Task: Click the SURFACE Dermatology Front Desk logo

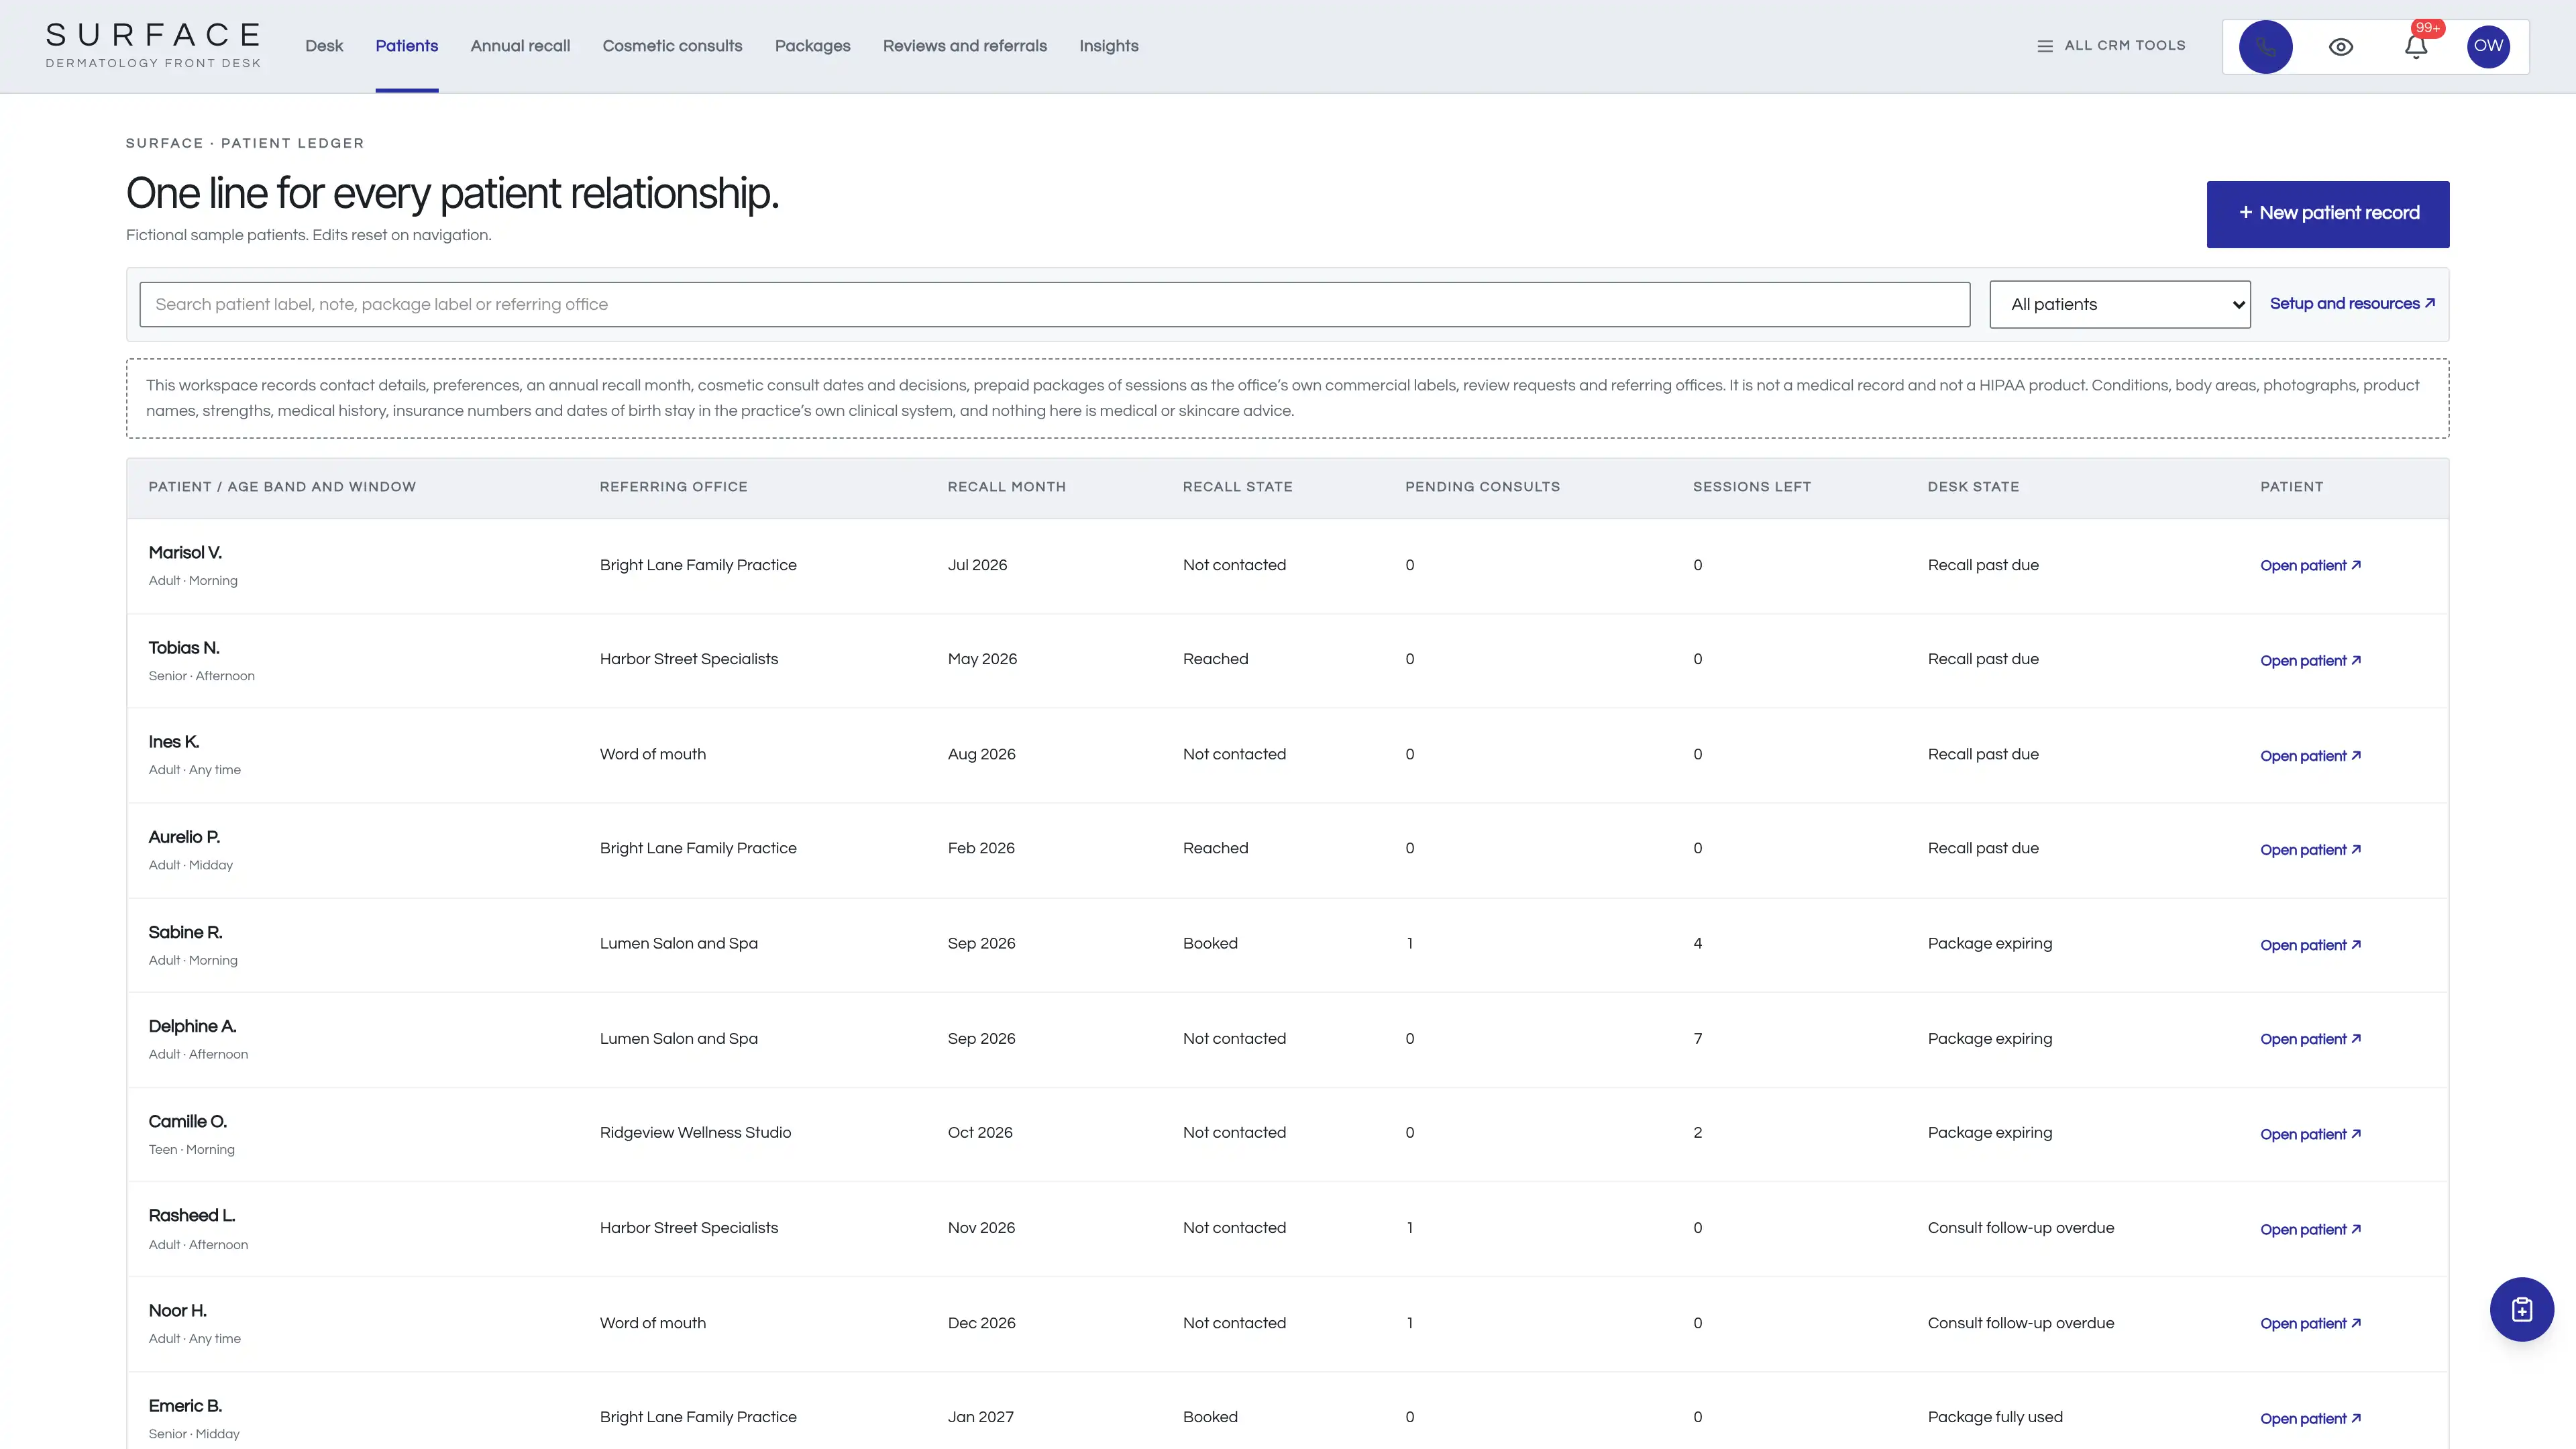Action: [x=153, y=46]
